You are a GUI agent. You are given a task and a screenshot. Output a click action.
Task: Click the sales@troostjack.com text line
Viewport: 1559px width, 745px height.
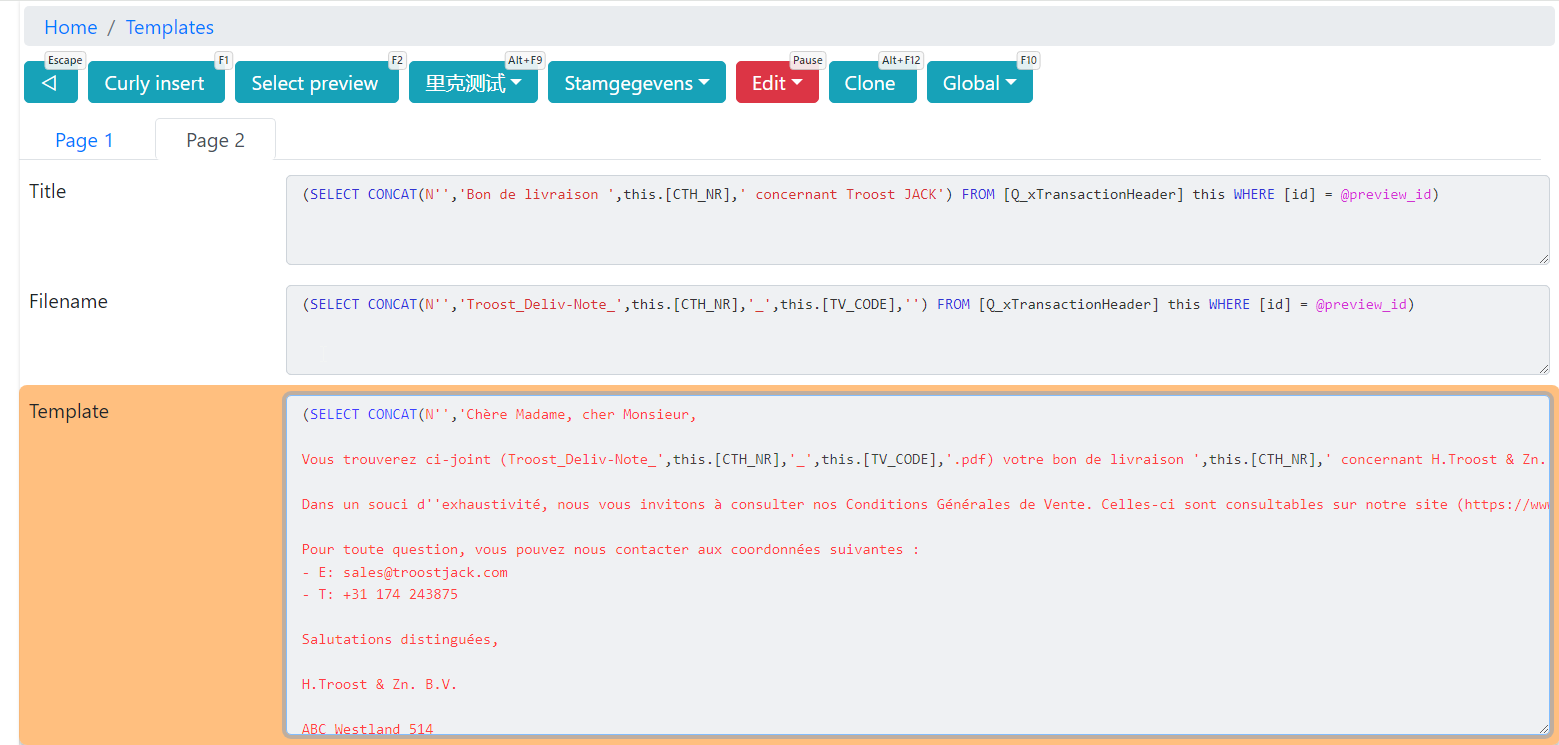point(405,572)
